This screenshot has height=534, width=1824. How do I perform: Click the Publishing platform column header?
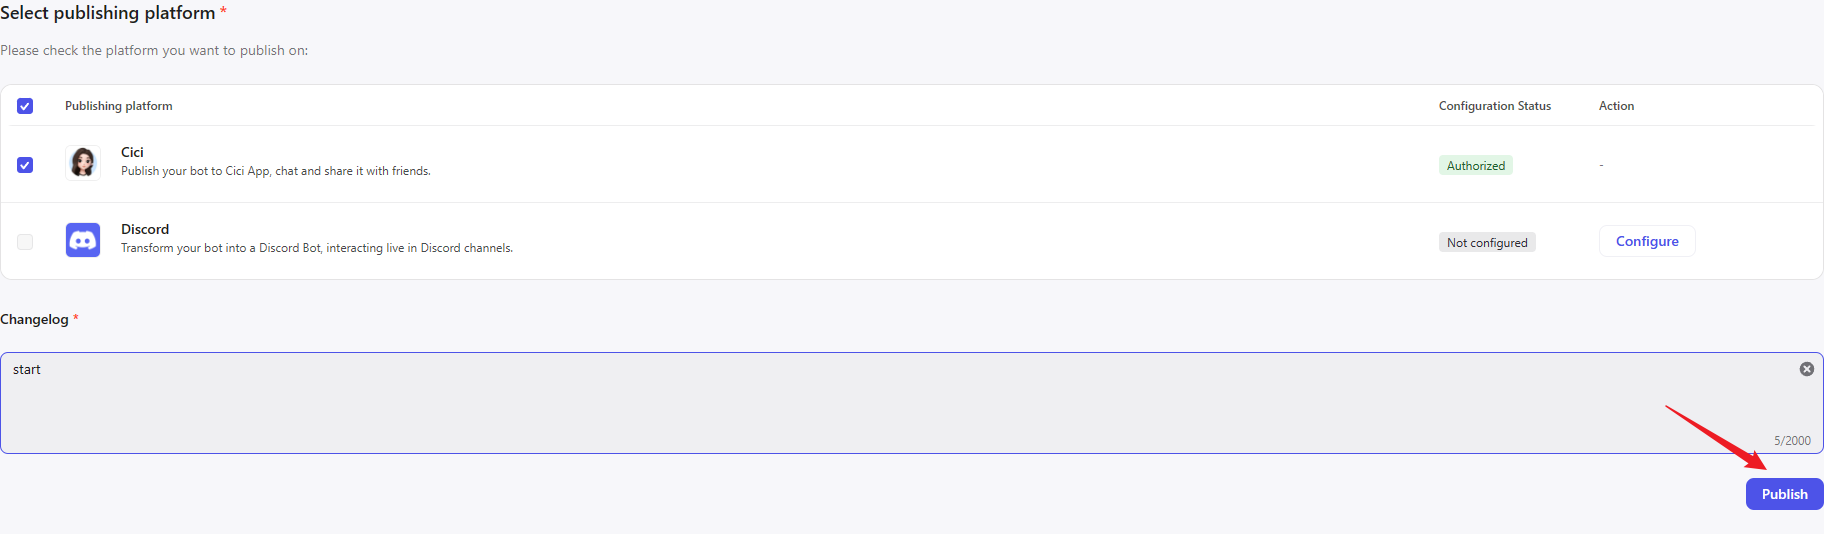(118, 106)
